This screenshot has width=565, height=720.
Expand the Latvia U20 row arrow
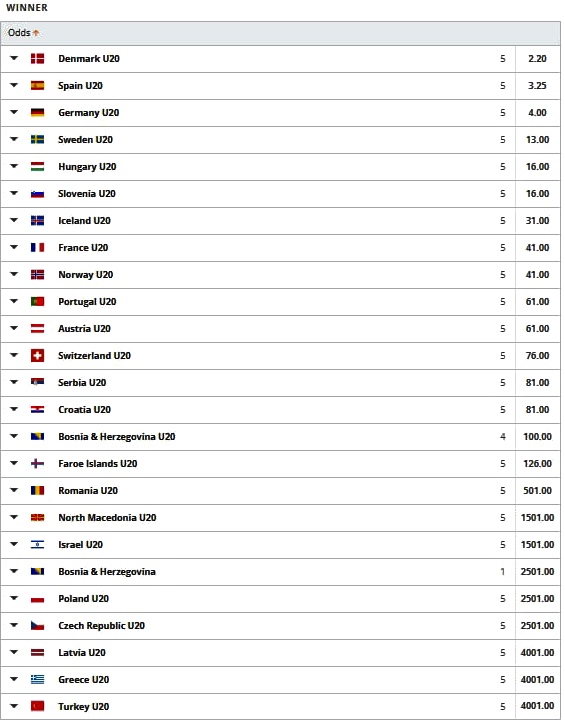14,652
